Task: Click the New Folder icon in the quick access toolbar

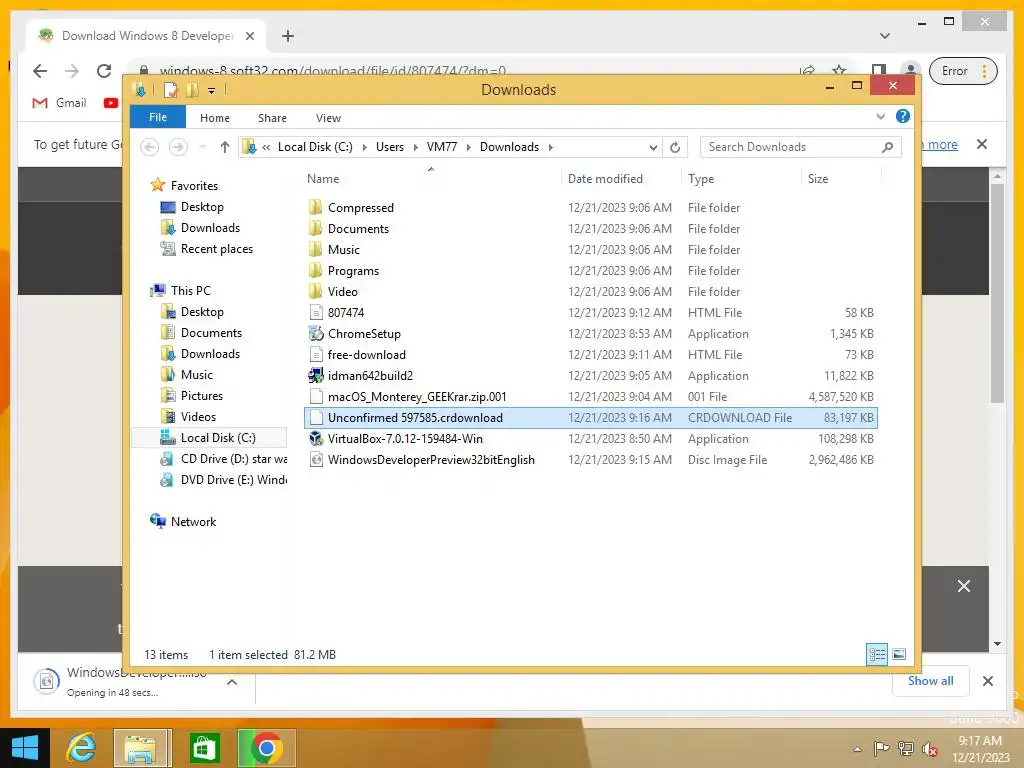Action: 192,89
